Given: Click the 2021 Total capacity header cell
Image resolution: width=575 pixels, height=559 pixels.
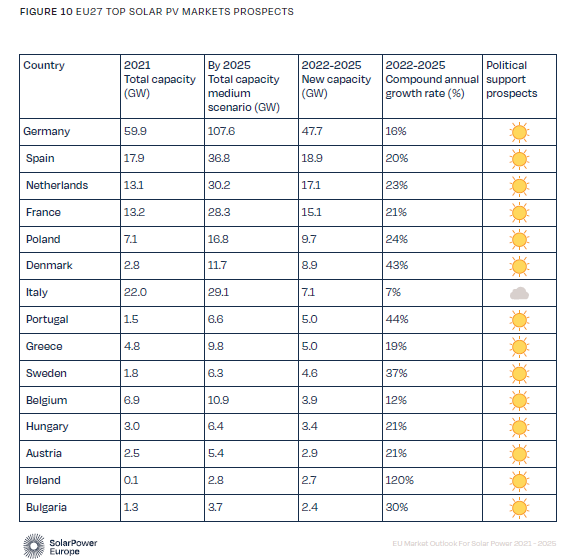Looking at the screenshot, I should click(162, 87).
